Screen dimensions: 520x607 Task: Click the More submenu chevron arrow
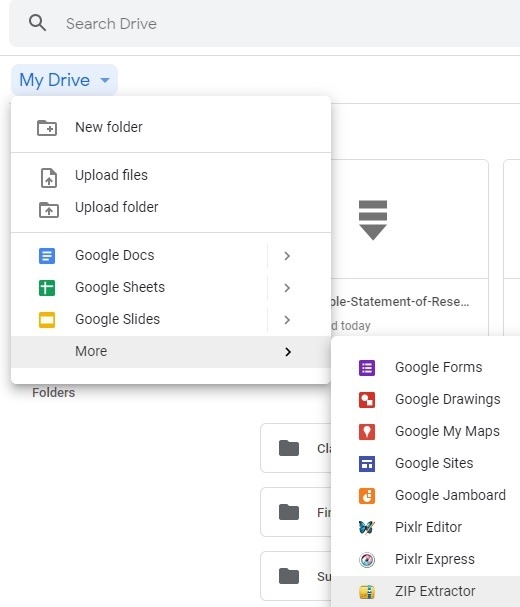[x=288, y=352]
